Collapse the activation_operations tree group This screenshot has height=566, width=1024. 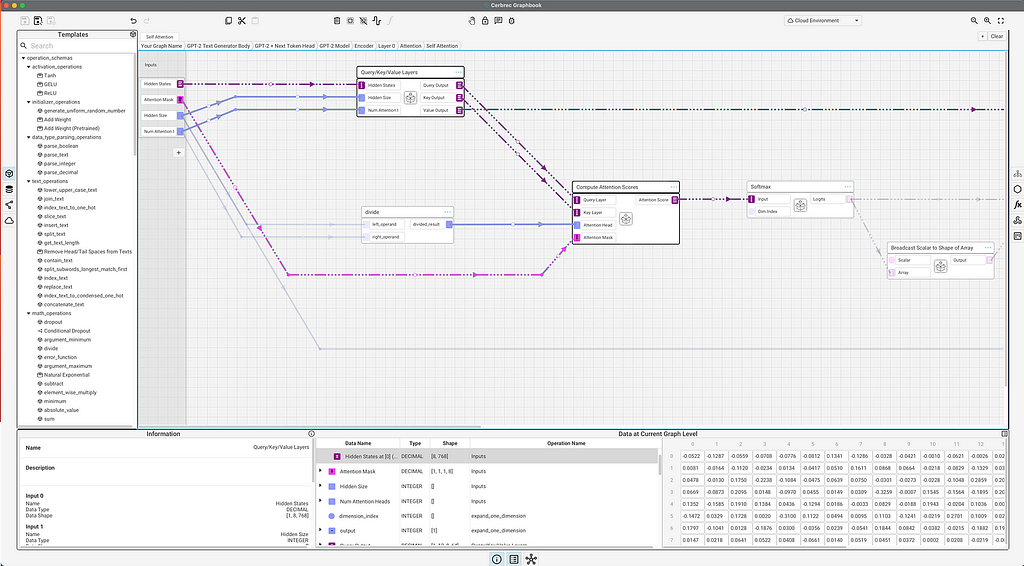[x=28, y=67]
